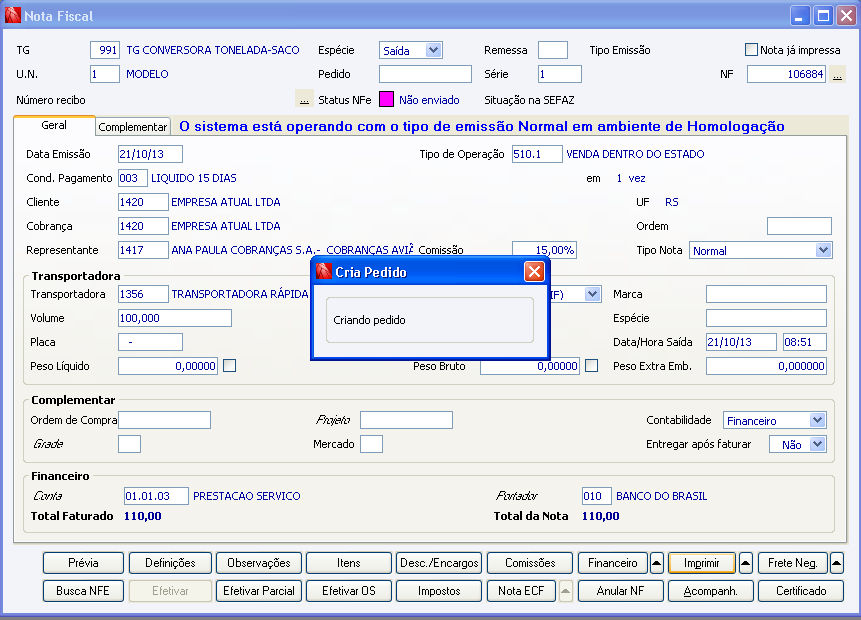Click the Comissão percentage field
Image resolution: width=861 pixels, height=620 pixels.
tap(544, 249)
